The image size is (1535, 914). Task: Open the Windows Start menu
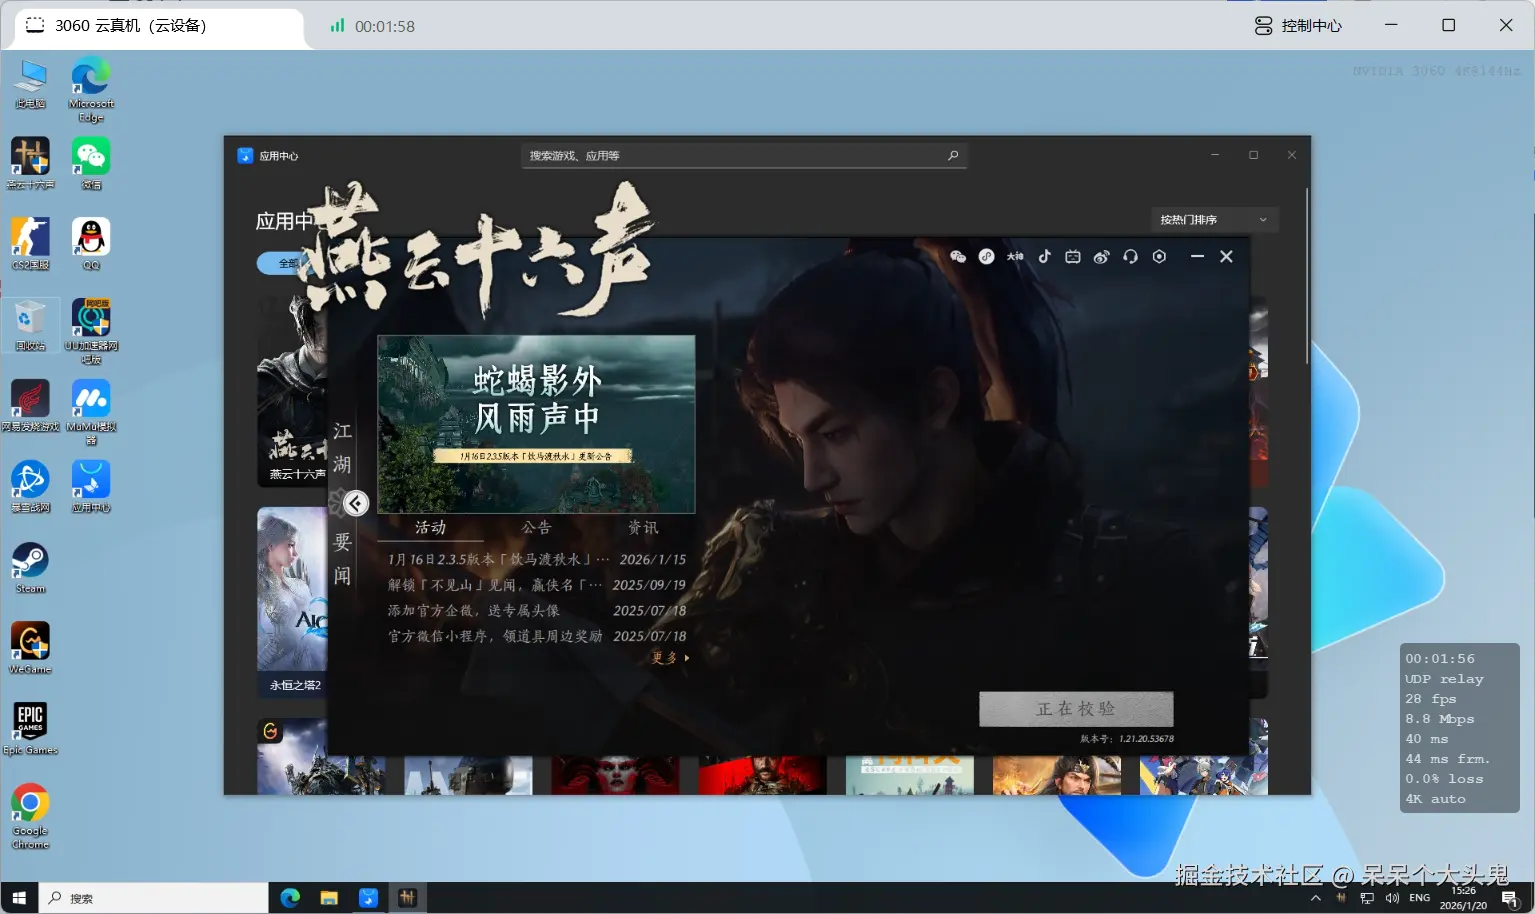point(19,898)
